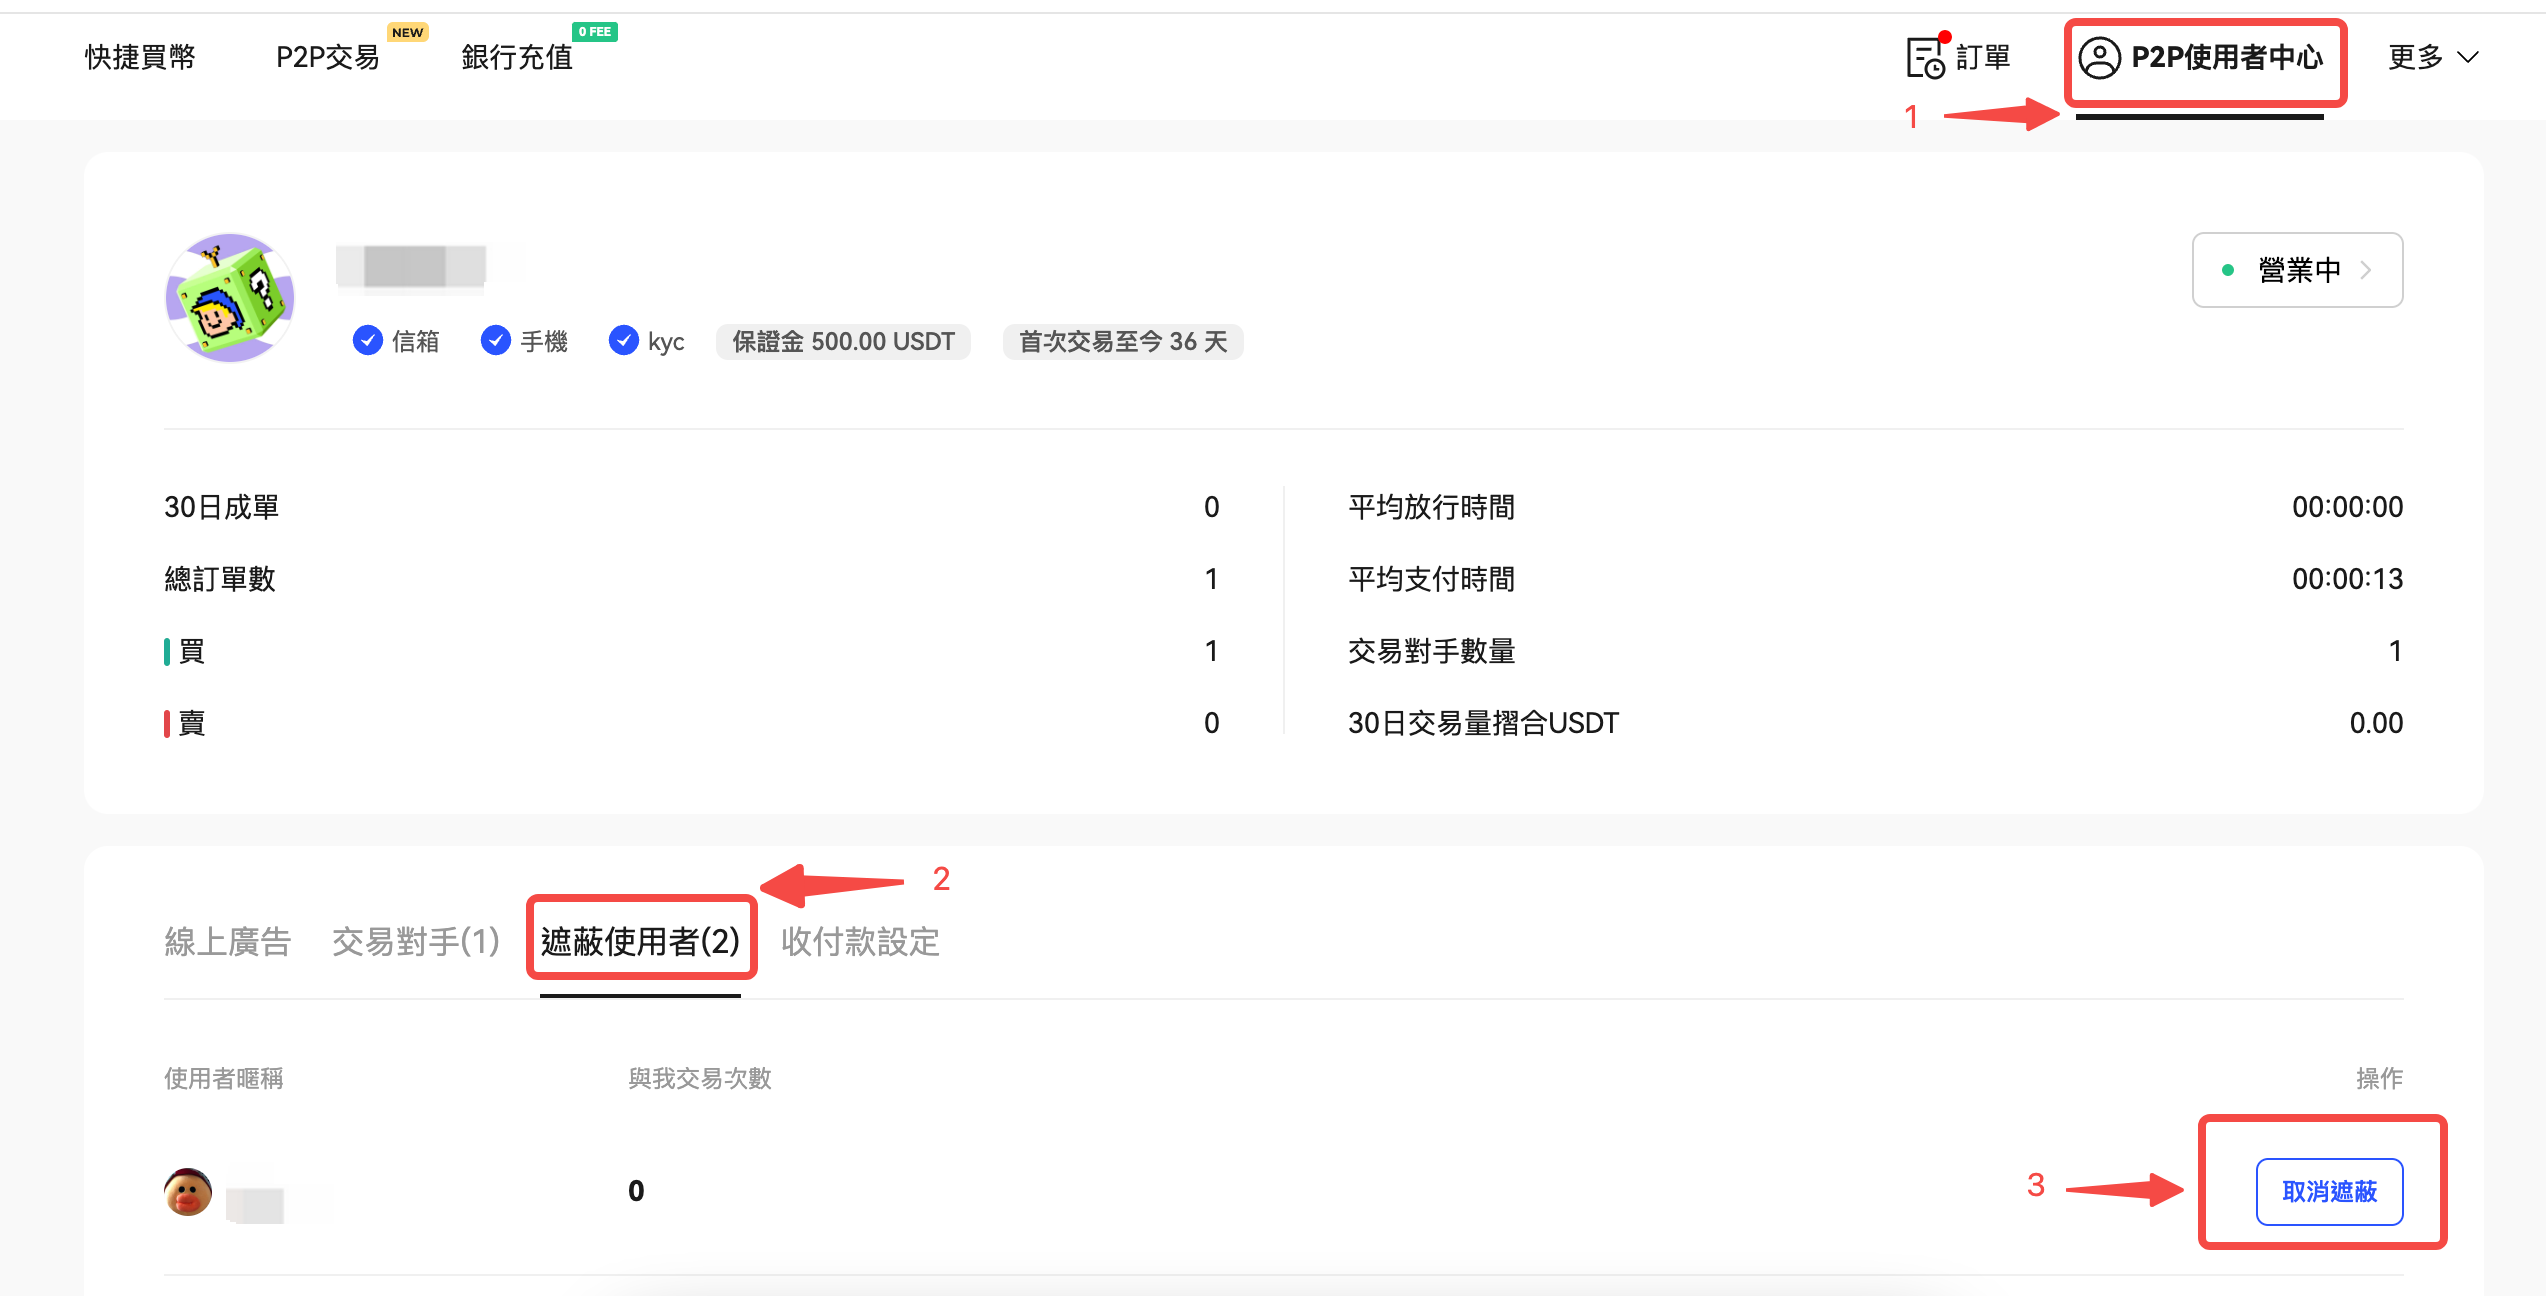Click the email verified checkmark badge

pyautogui.click(x=368, y=341)
